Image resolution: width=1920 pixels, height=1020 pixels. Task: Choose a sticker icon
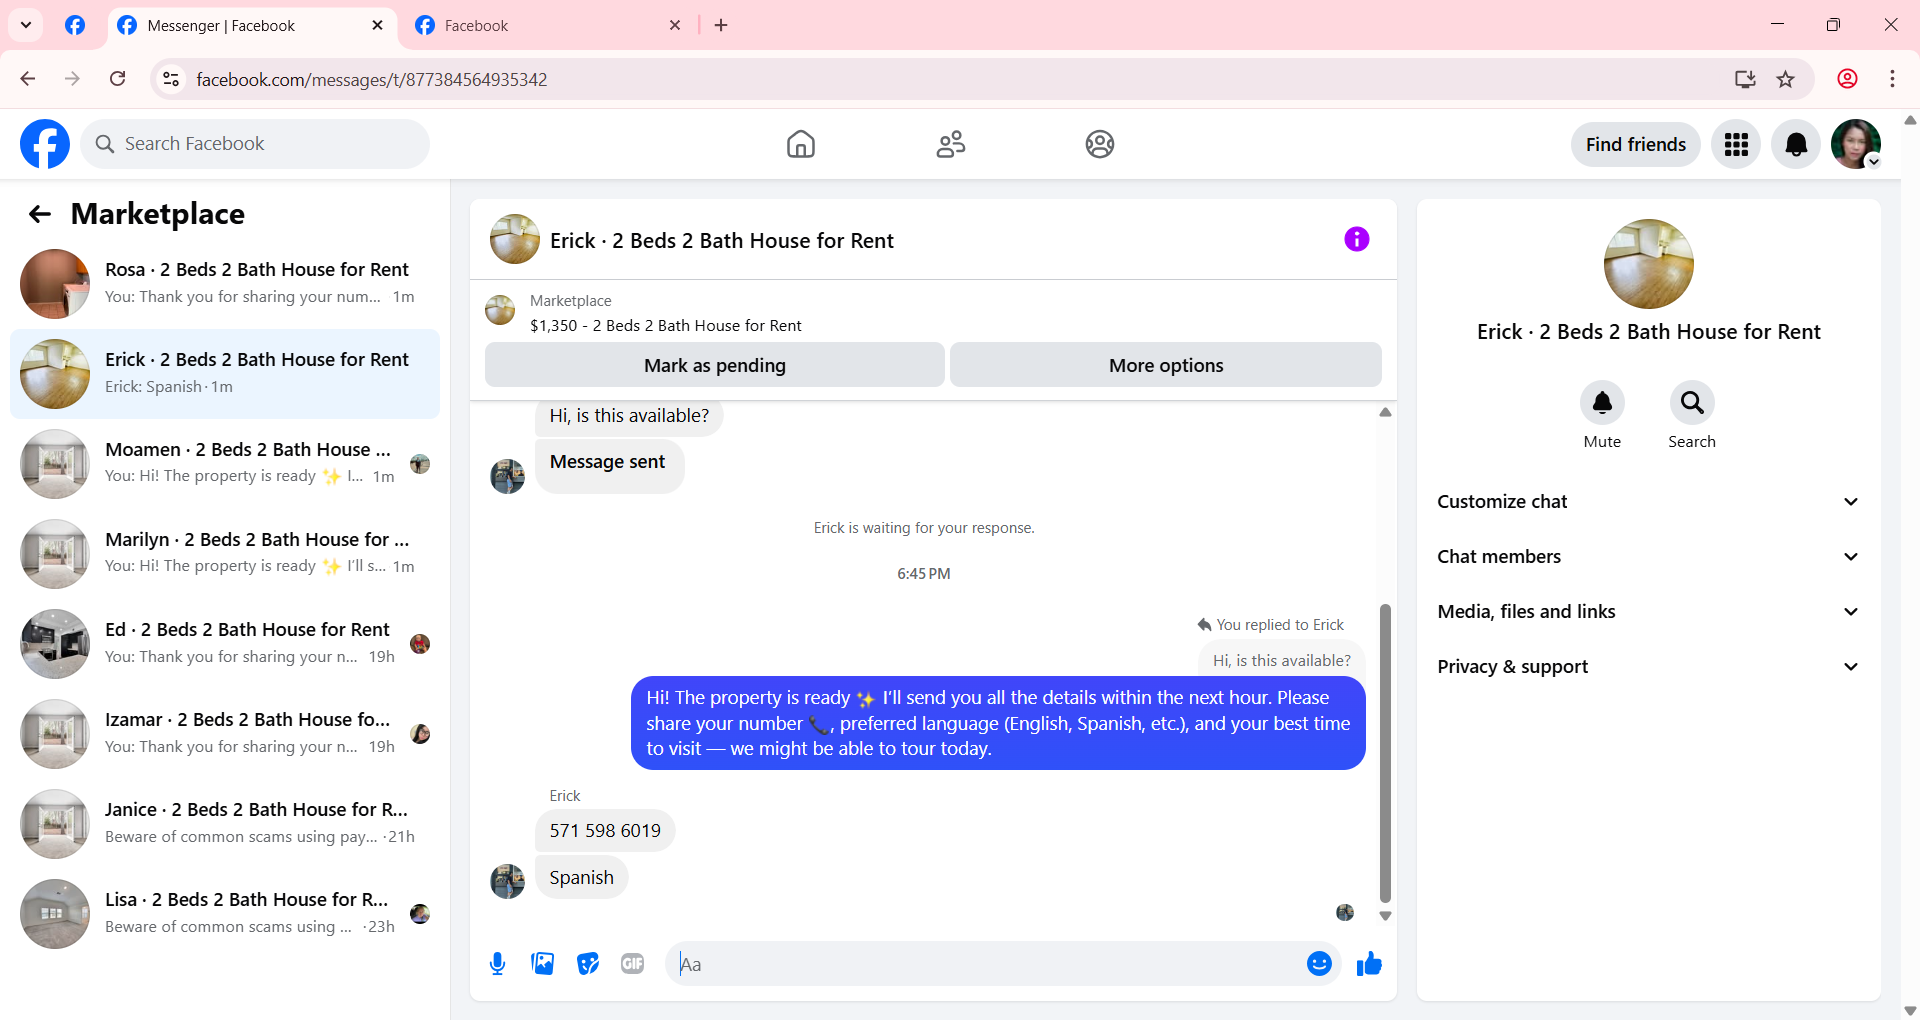coord(588,964)
